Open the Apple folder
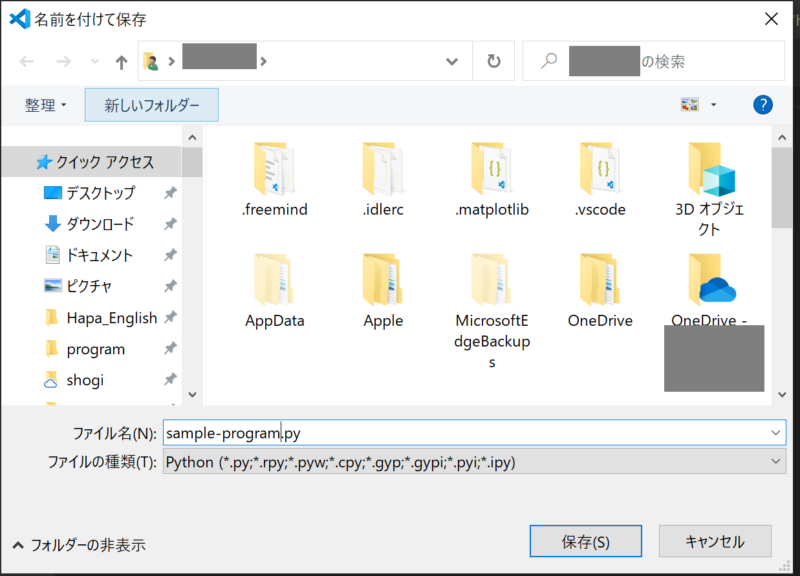Viewport: 800px width, 576px height. tap(383, 280)
